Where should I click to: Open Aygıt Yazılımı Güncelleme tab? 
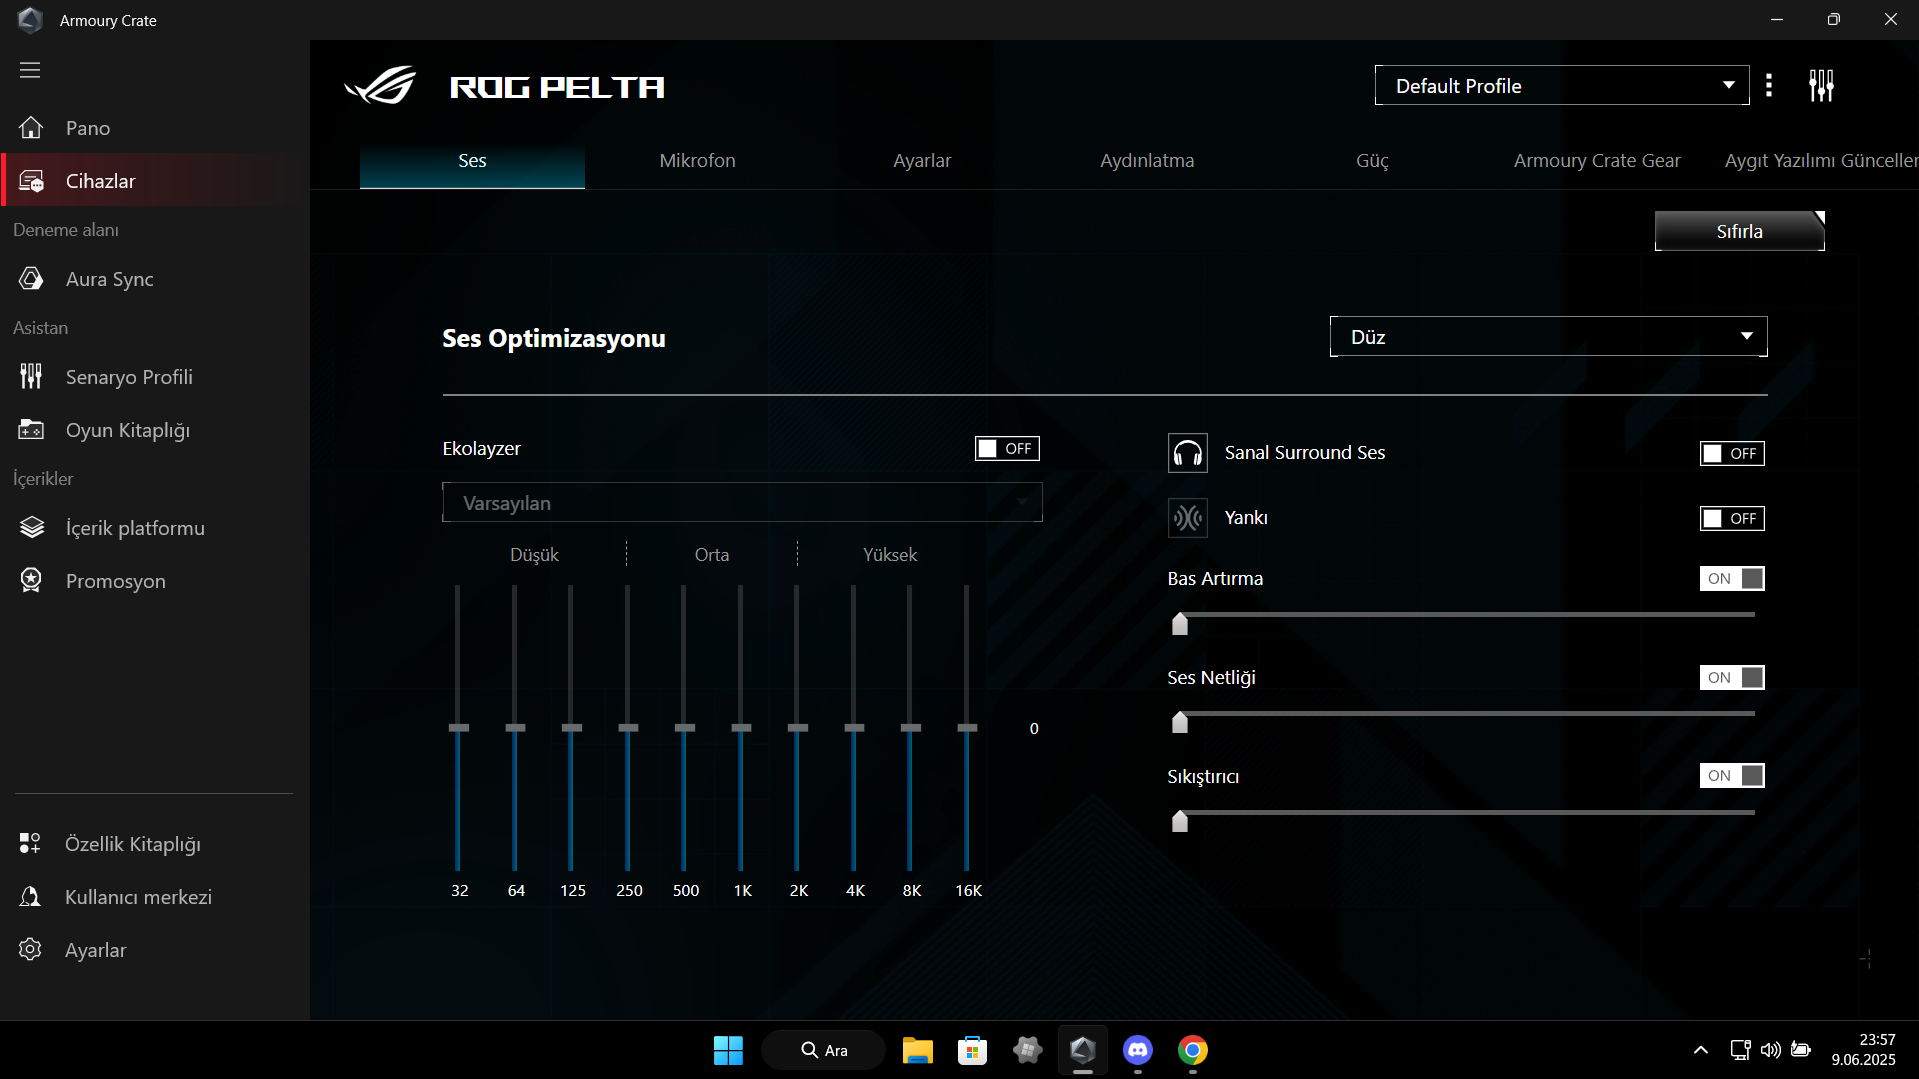pyautogui.click(x=1820, y=161)
